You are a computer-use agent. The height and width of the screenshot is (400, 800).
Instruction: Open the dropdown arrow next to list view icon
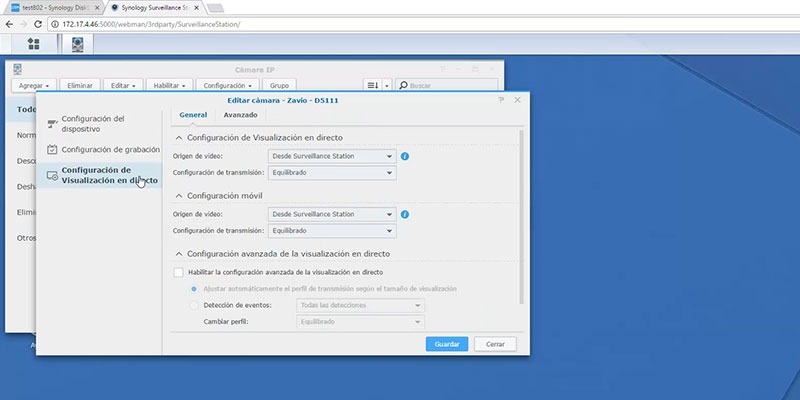pyautogui.click(x=387, y=86)
